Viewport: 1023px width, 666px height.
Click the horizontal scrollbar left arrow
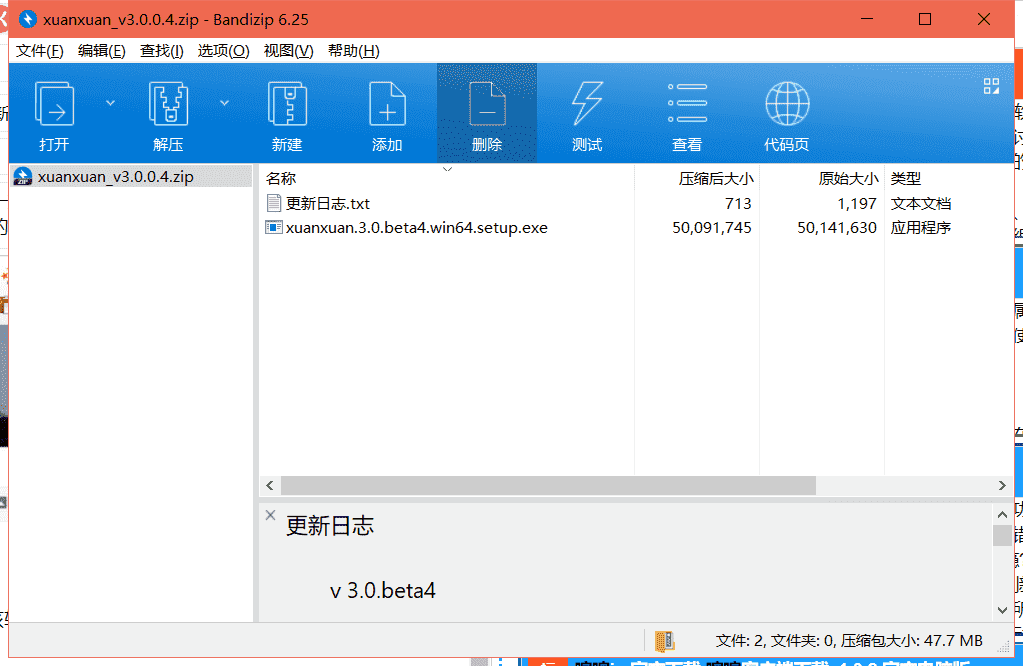pyautogui.click(x=270, y=485)
